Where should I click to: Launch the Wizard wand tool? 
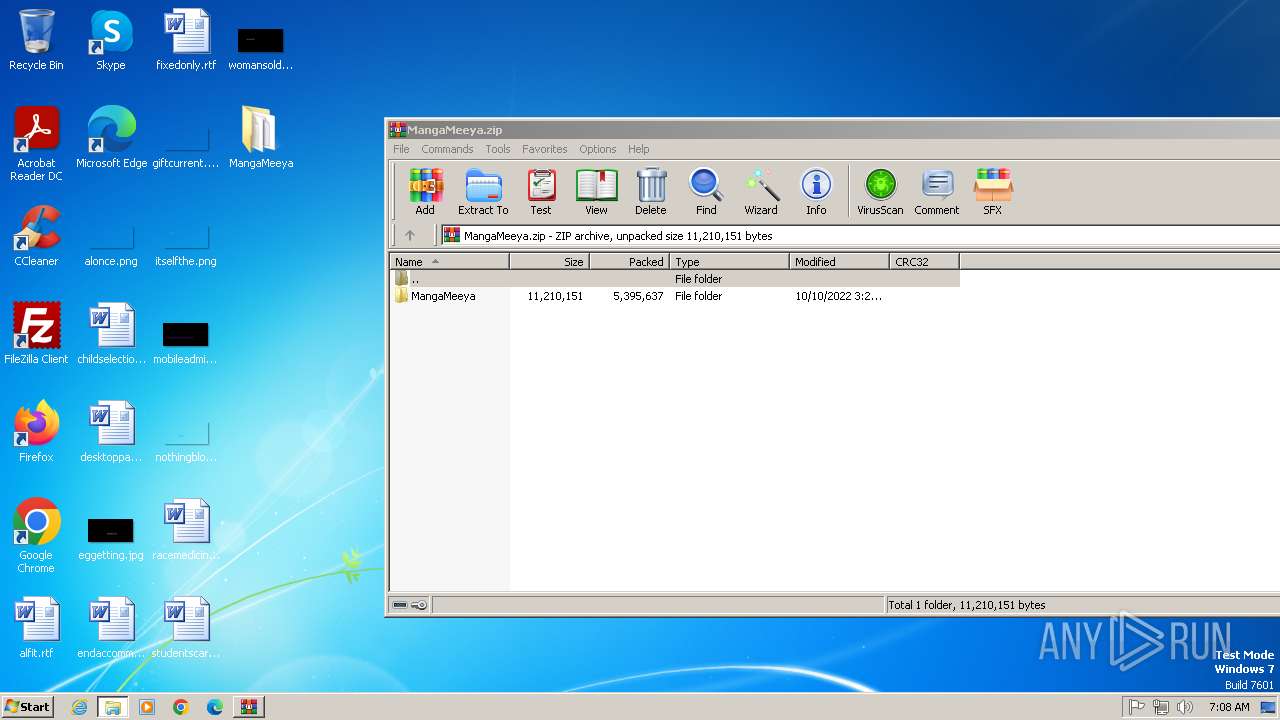point(761,191)
